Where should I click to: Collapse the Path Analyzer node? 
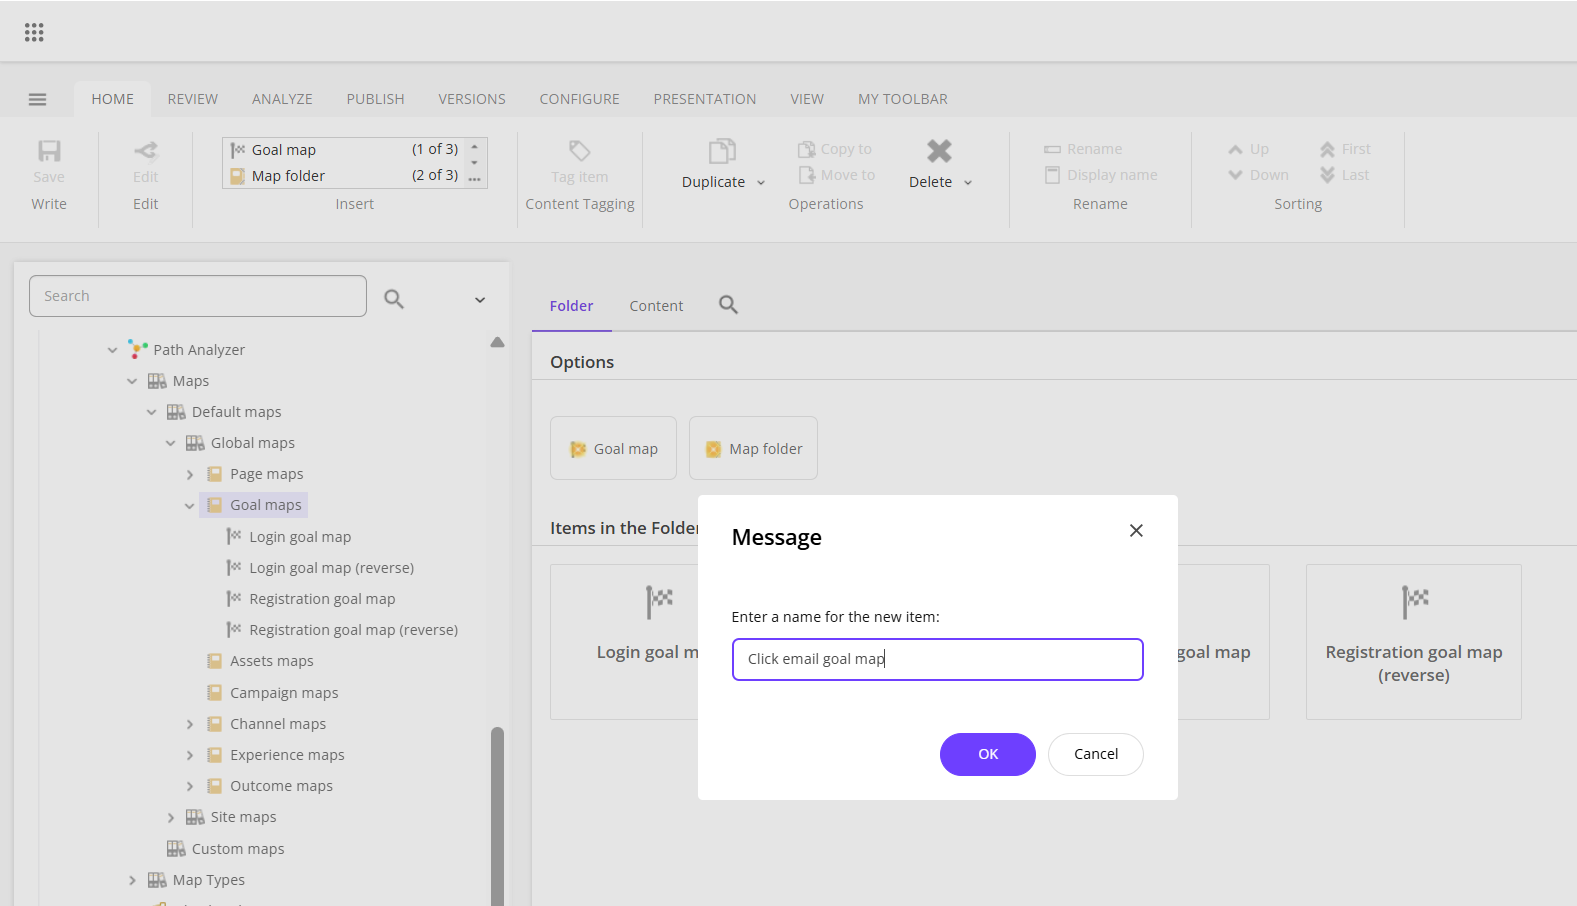click(112, 350)
